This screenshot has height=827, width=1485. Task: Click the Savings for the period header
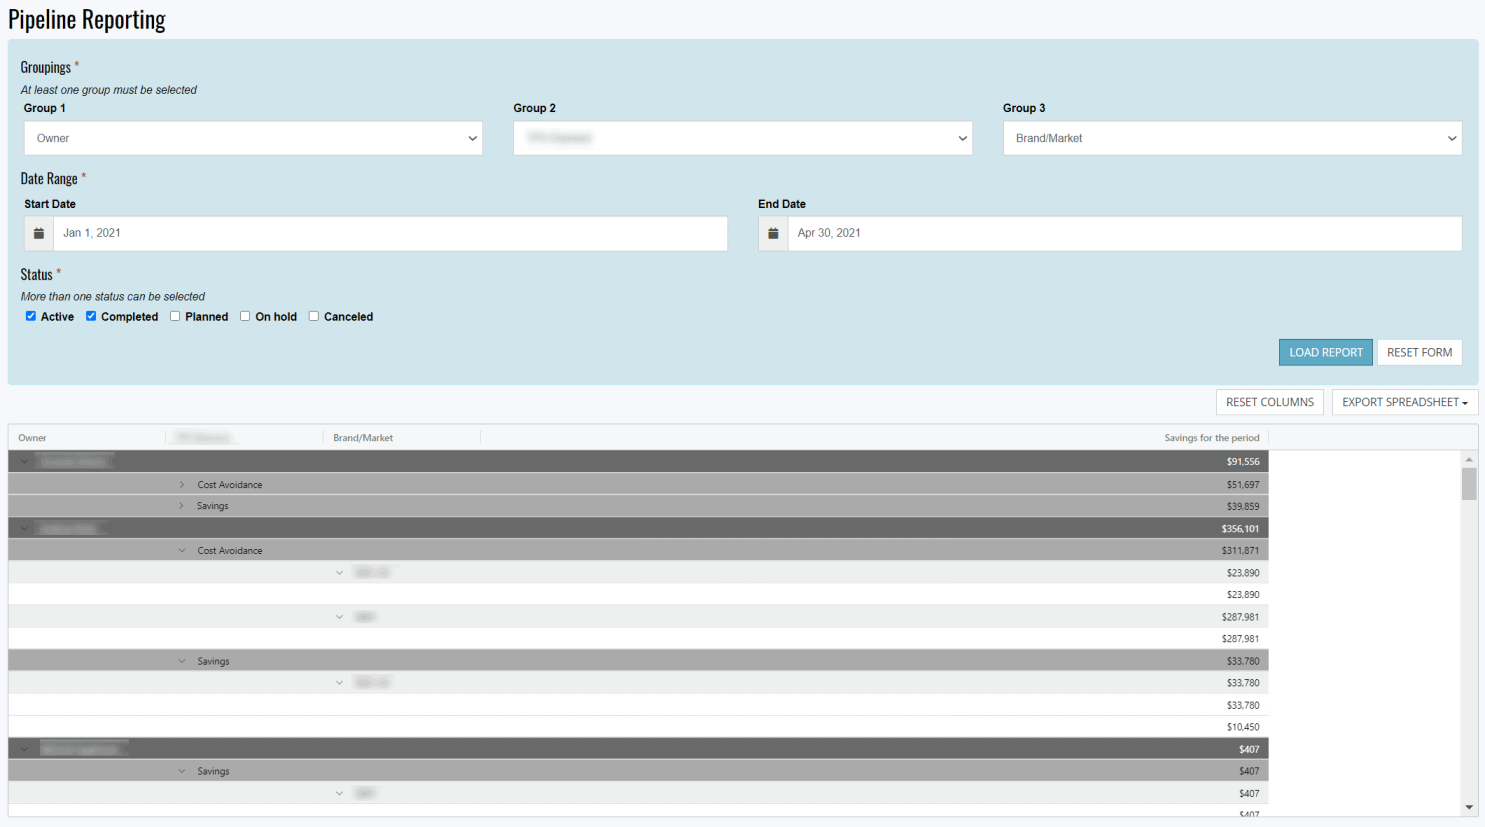click(x=1212, y=438)
